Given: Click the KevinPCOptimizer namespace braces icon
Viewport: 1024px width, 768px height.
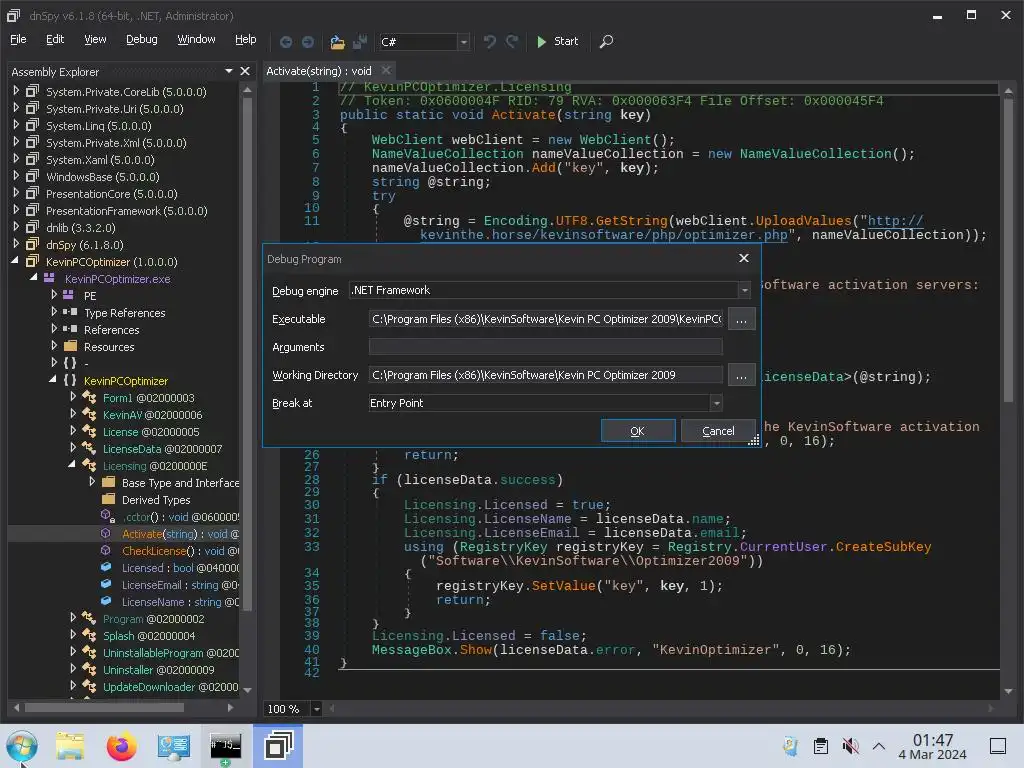Looking at the screenshot, I should coord(70,380).
